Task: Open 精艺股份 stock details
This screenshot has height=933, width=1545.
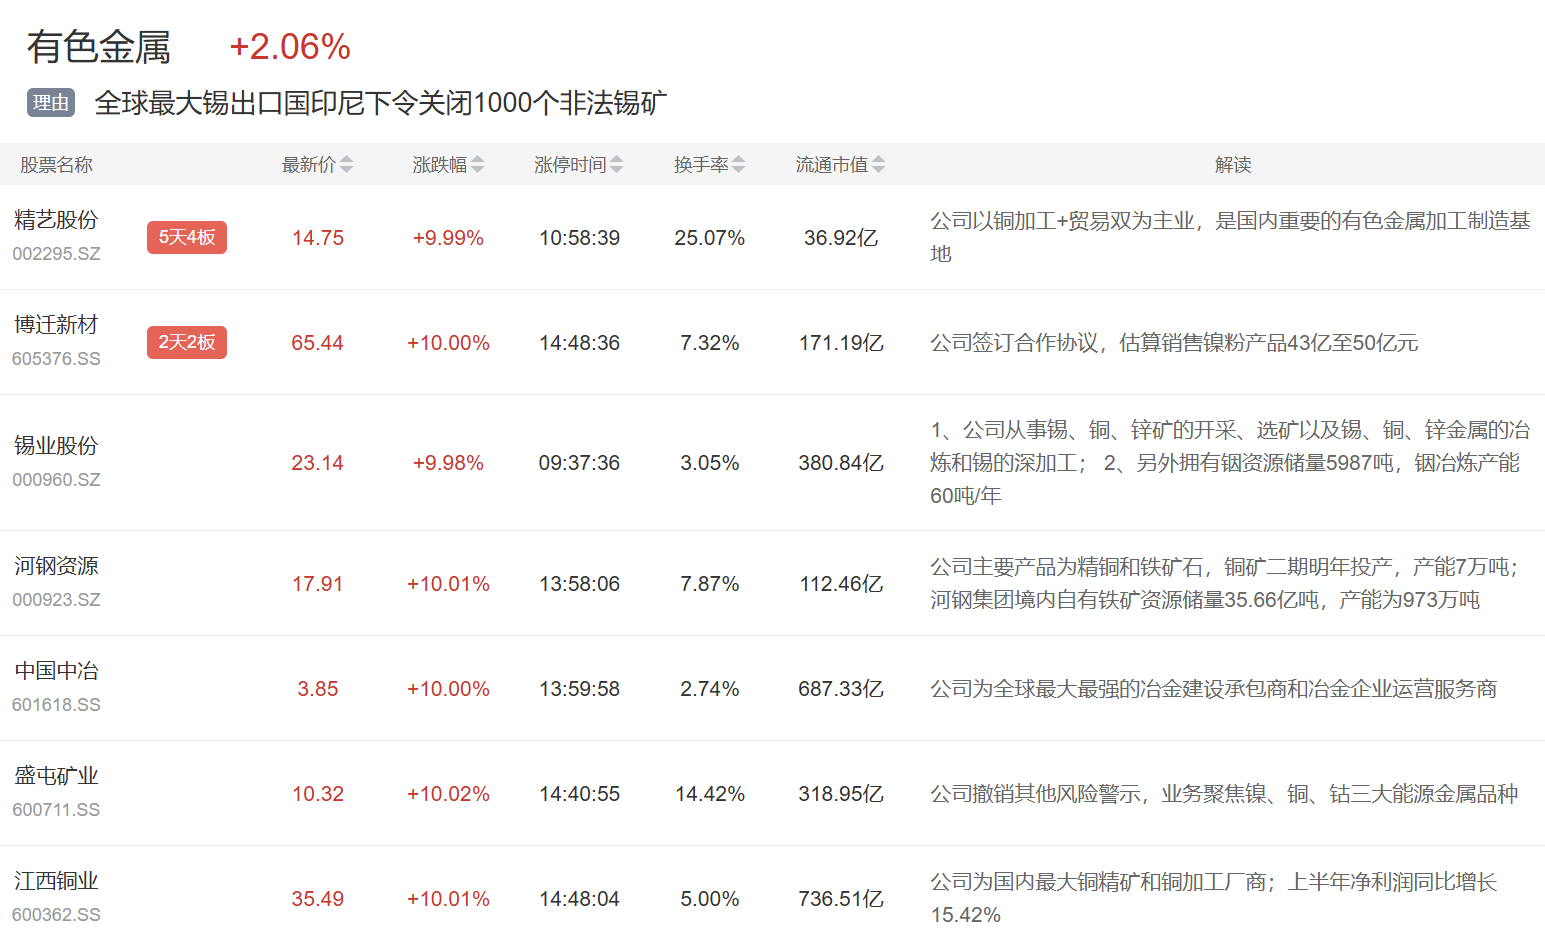Action: coord(57,220)
